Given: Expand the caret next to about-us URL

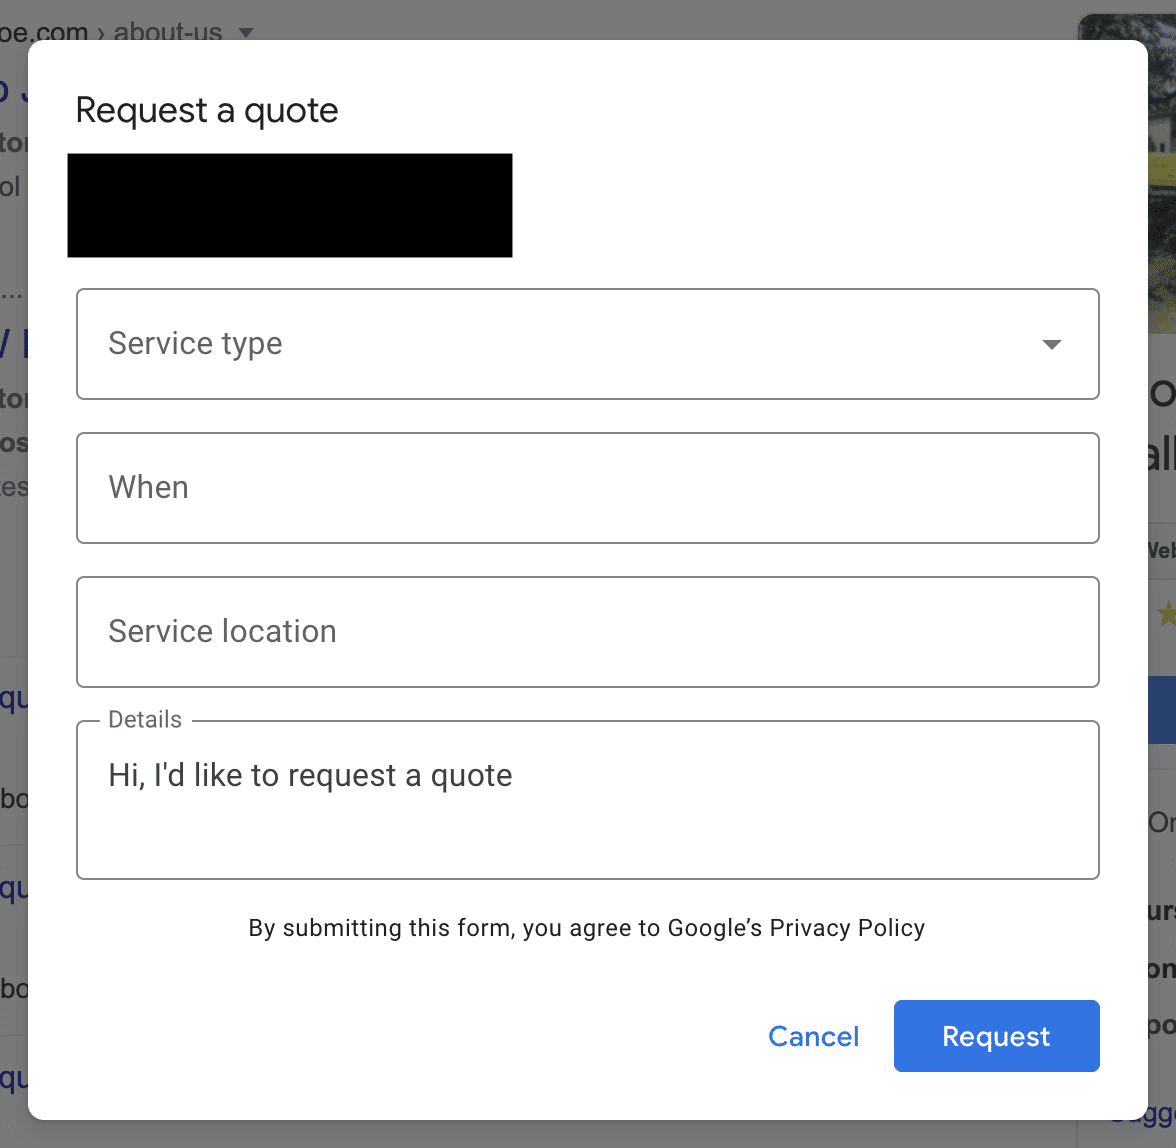Looking at the screenshot, I should (x=245, y=32).
